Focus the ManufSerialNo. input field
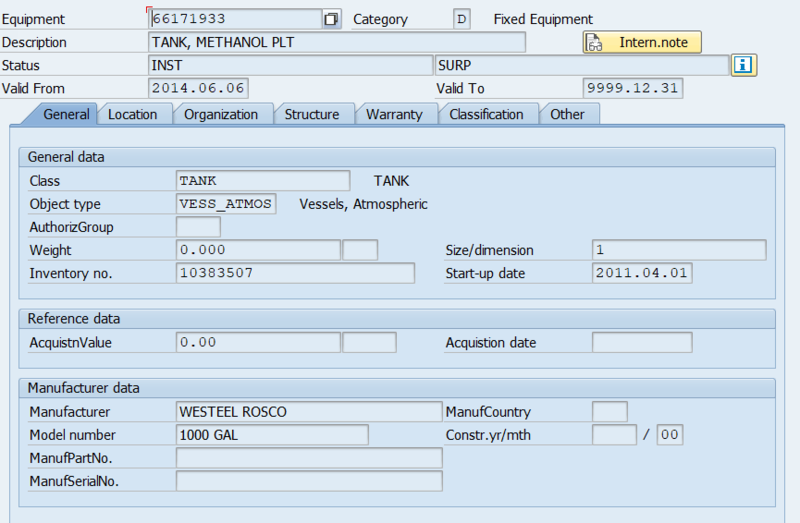Screen dimensions: 800x523 pyautogui.click(x=308, y=481)
